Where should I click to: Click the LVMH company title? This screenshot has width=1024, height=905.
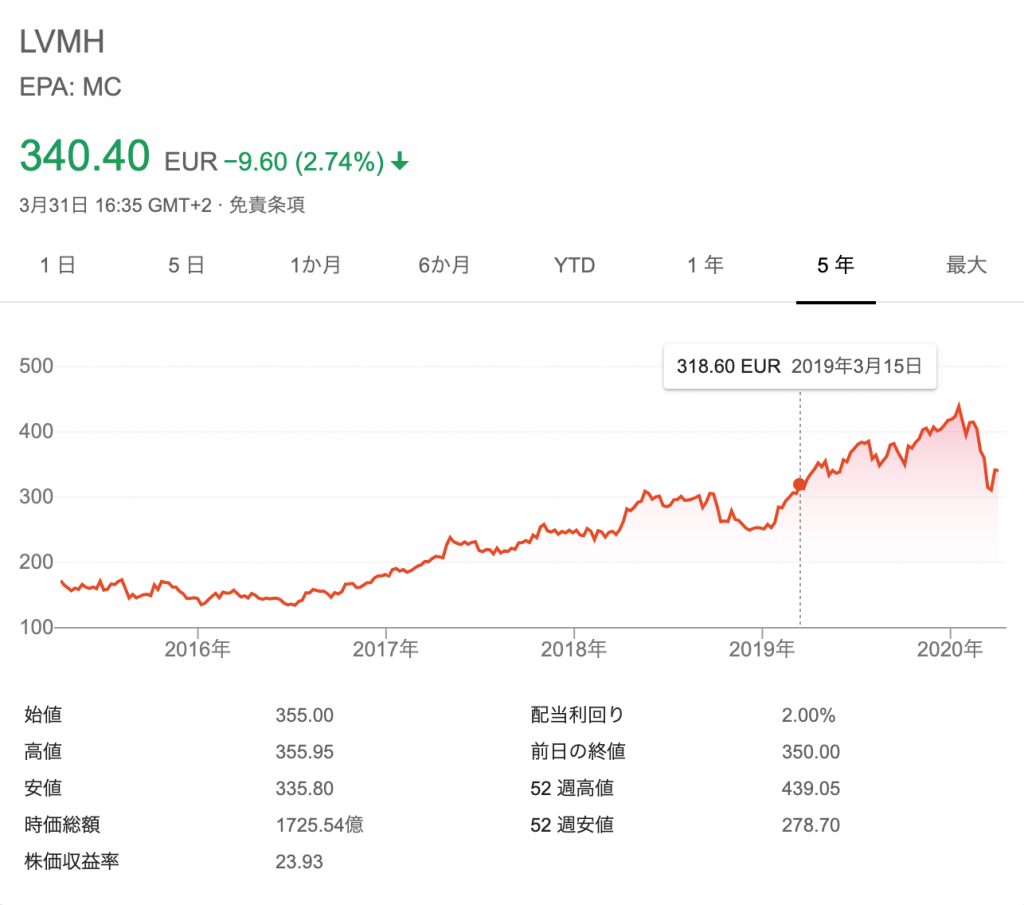click(62, 42)
